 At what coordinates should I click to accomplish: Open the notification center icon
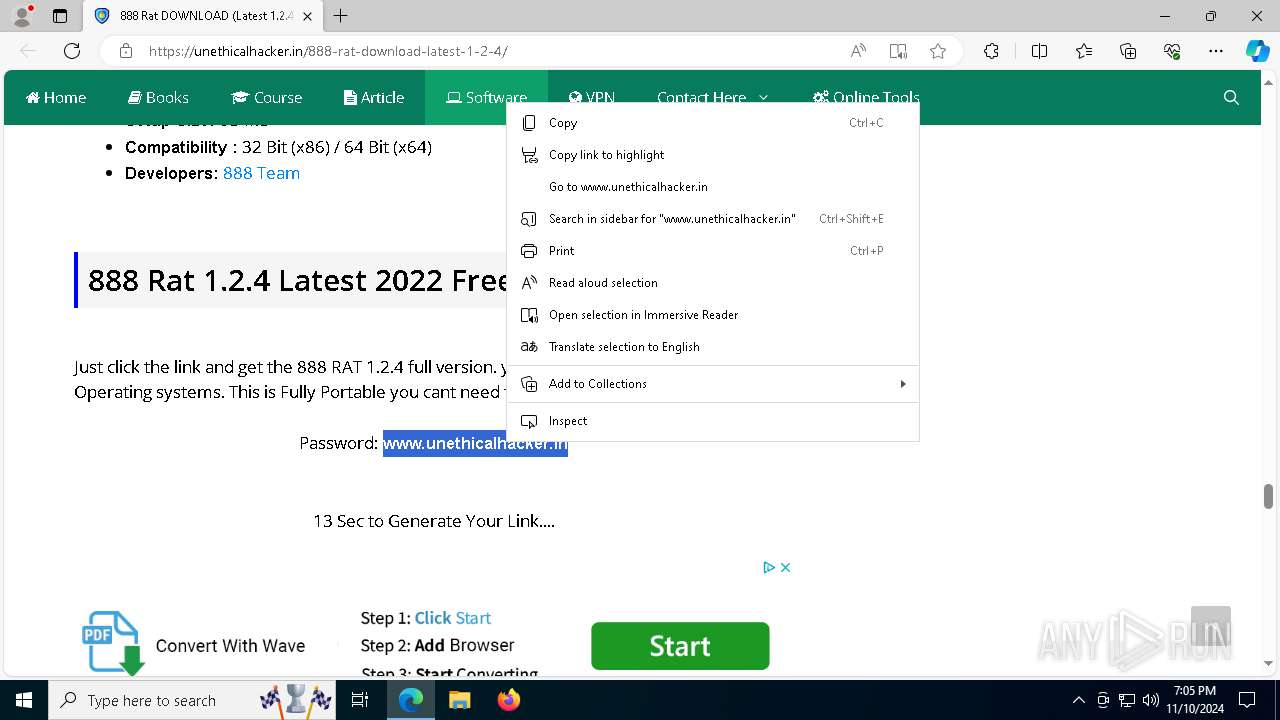point(1247,700)
